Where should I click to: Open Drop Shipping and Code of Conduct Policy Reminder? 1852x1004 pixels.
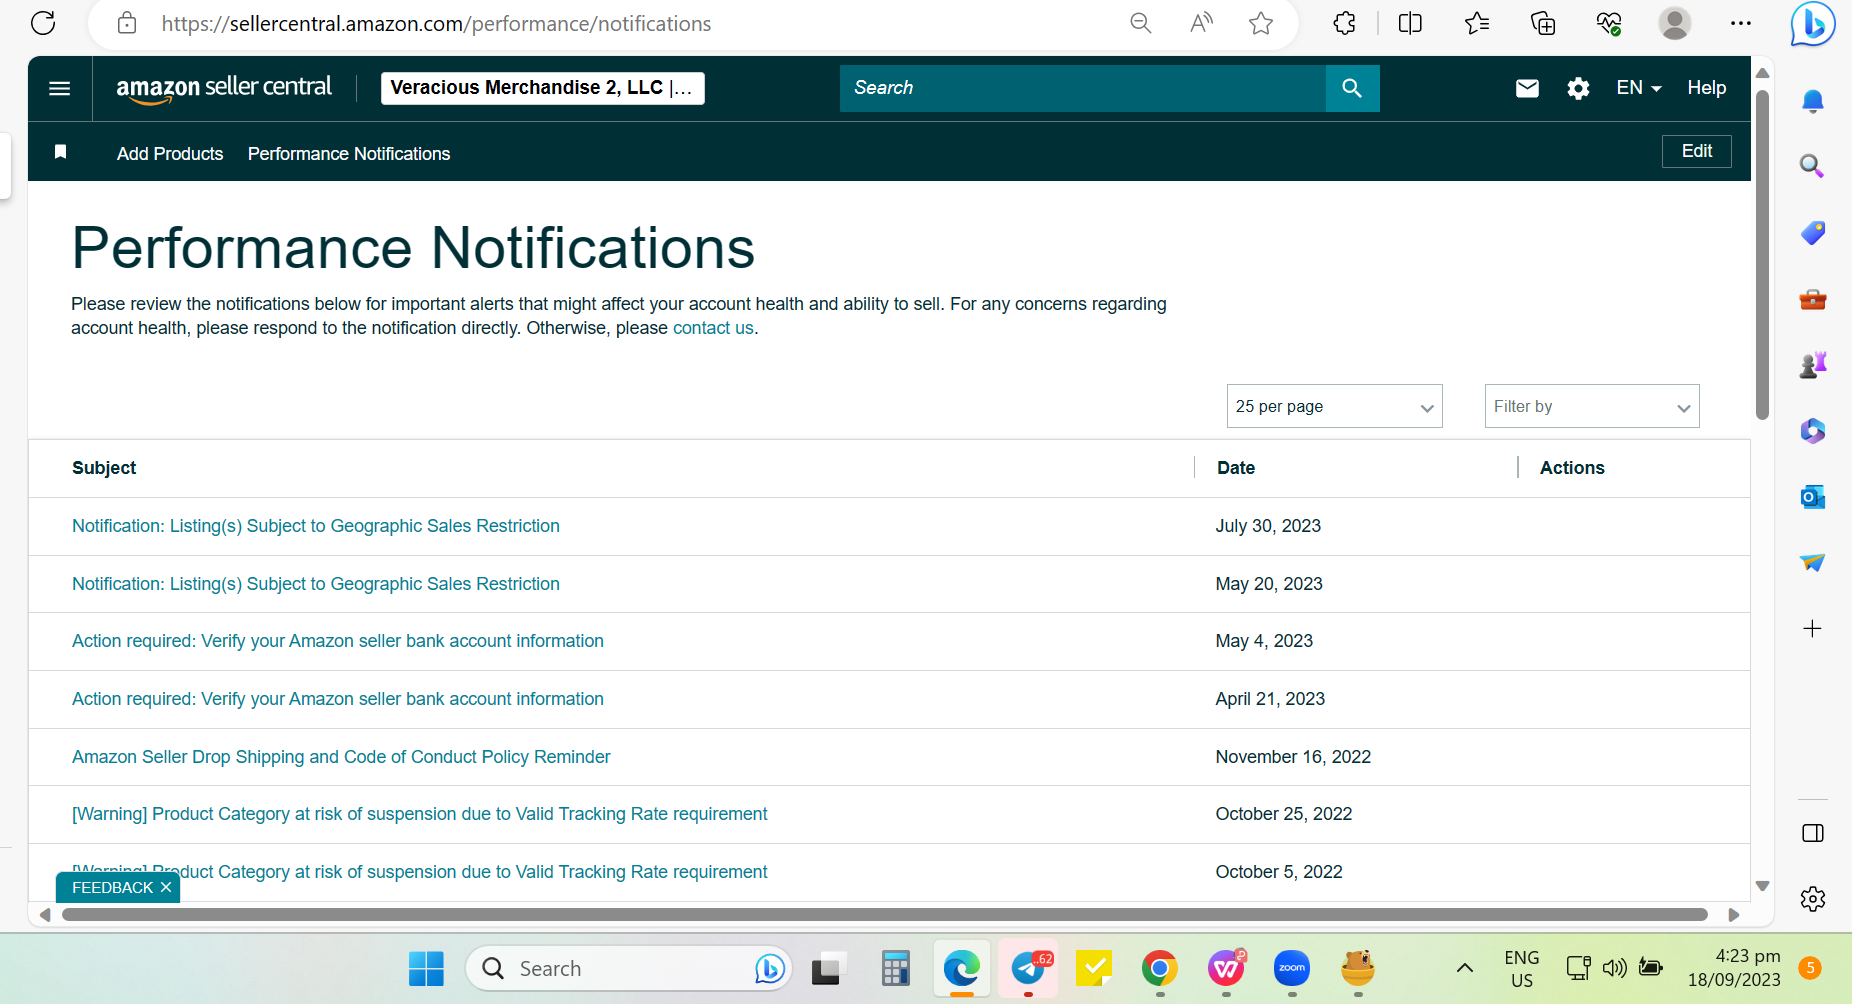click(x=341, y=757)
